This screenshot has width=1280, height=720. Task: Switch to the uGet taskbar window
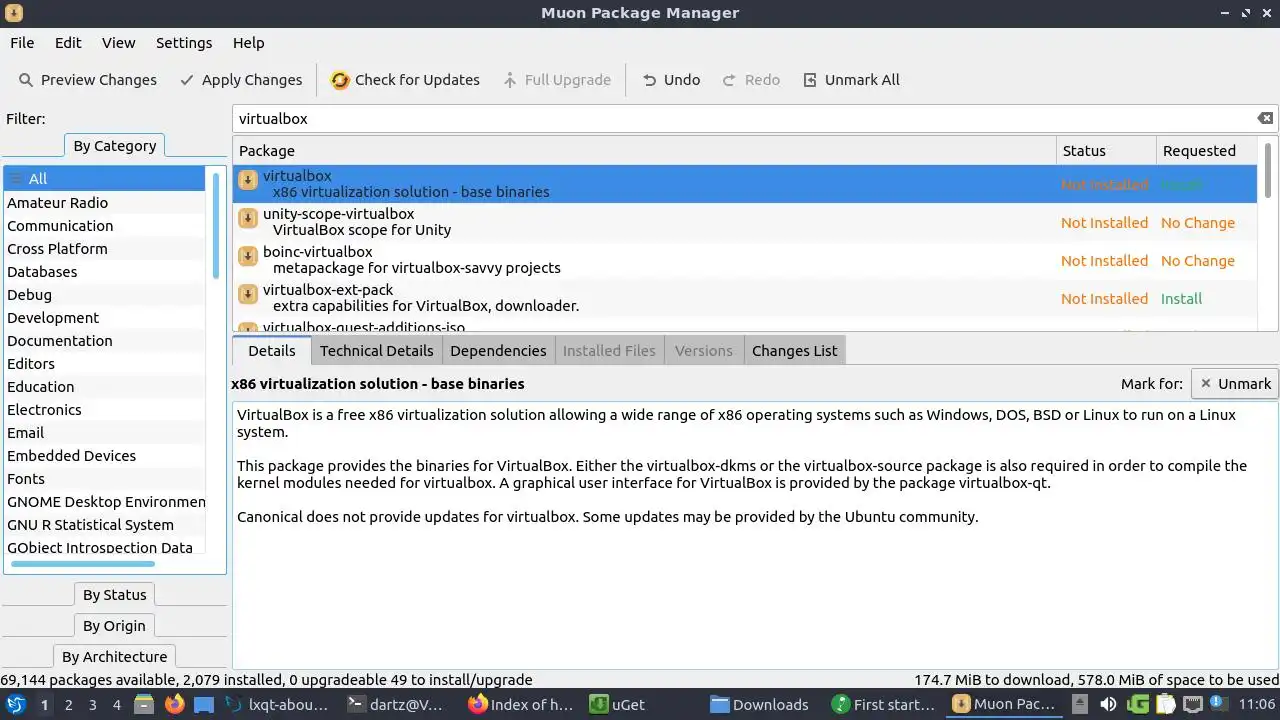(x=617, y=704)
